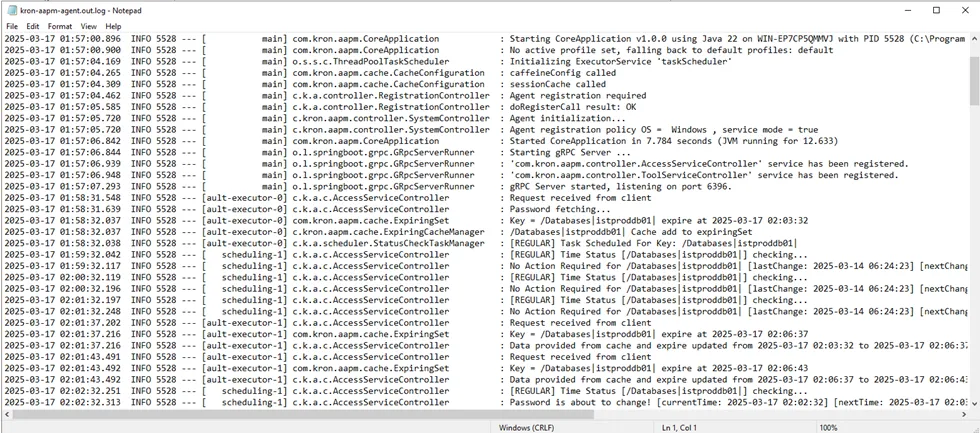The width and height of the screenshot is (980, 433).
Task: Click the 'caffeineConfig called' log message
Action: click(x=563, y=72)
